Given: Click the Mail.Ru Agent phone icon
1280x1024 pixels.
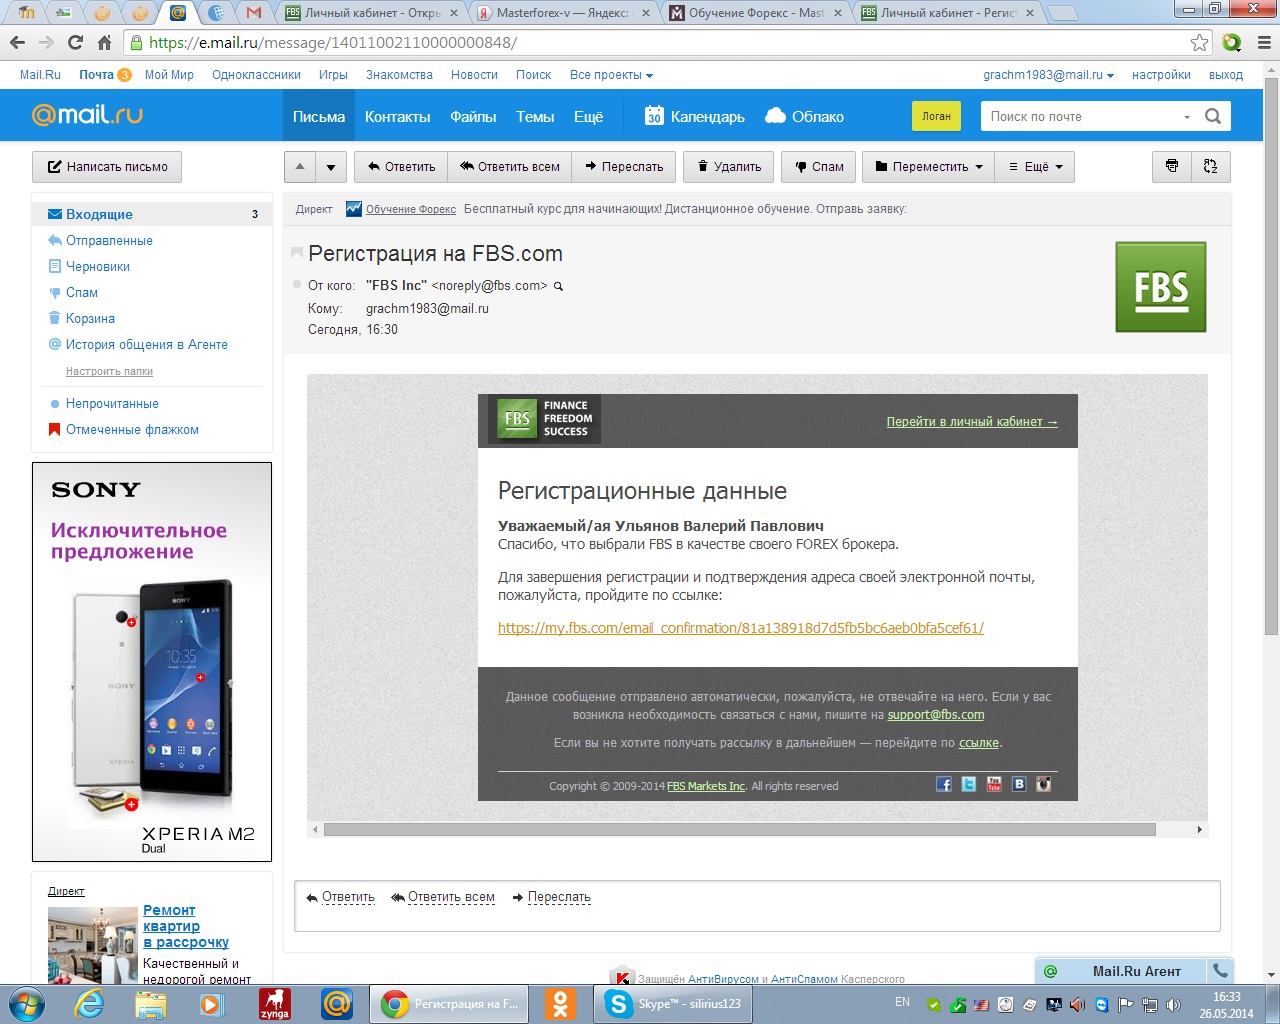Looking at the screenshot, I should click(x=1220, y=970).
